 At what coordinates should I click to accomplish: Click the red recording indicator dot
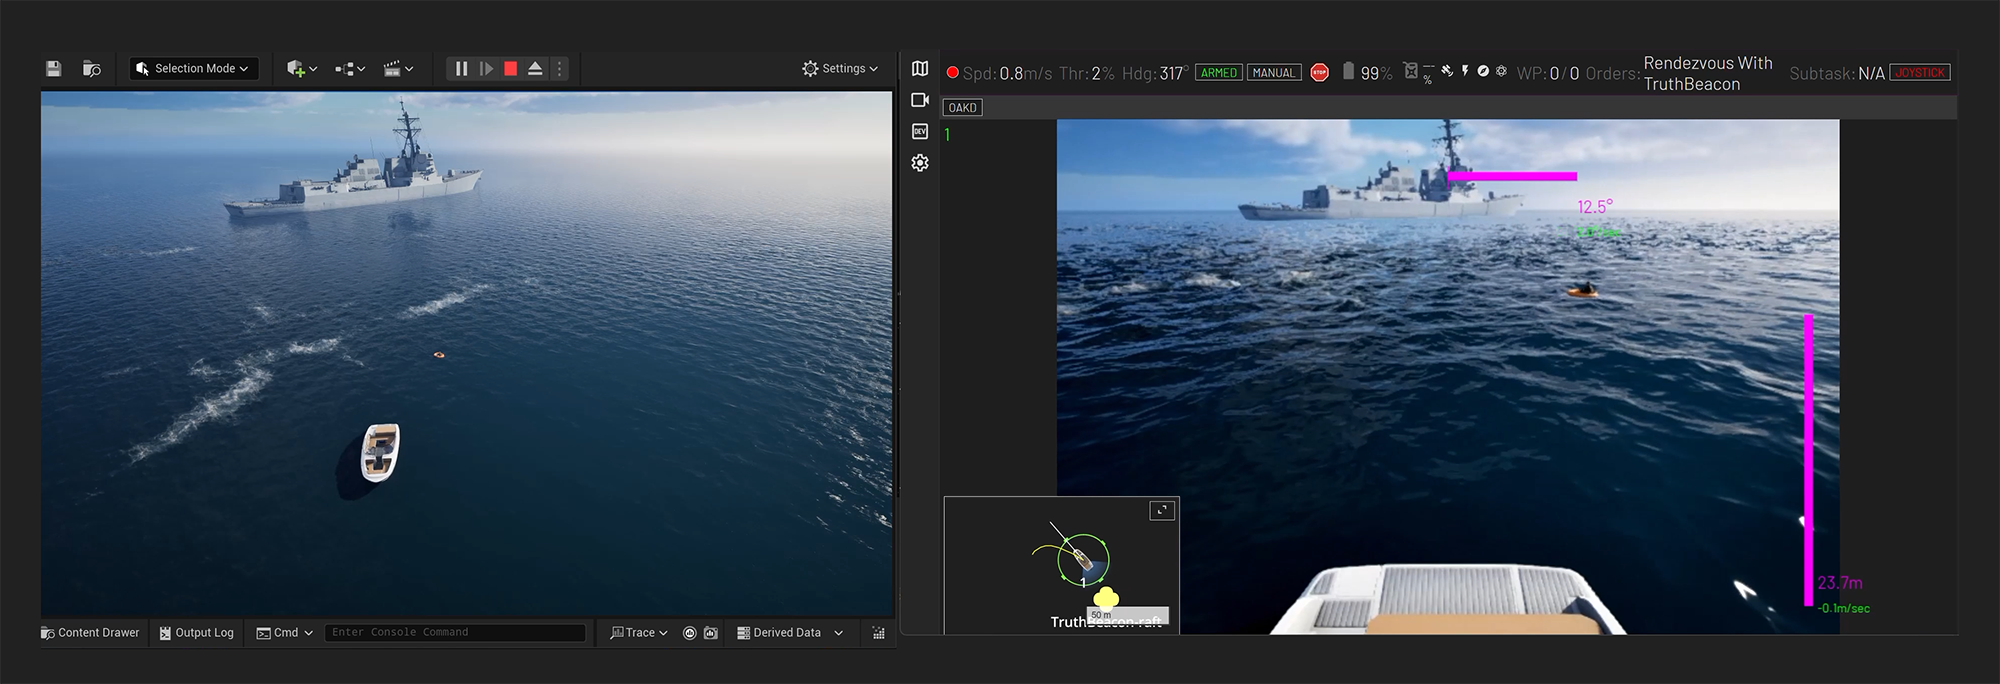pos(953,72)
